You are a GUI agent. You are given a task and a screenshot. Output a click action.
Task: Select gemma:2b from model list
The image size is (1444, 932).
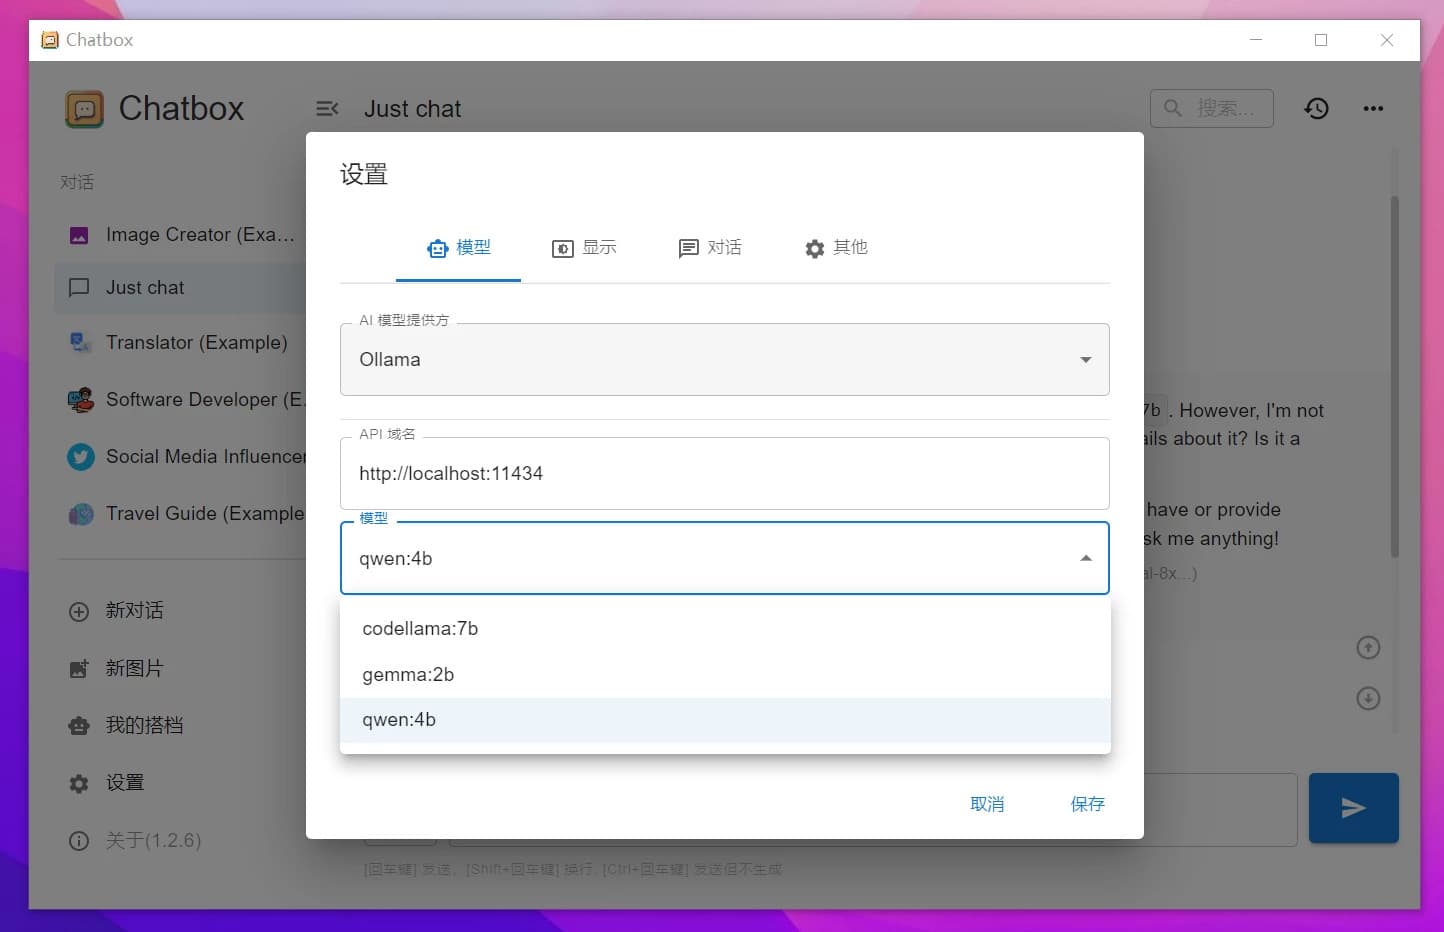[725, 675]
